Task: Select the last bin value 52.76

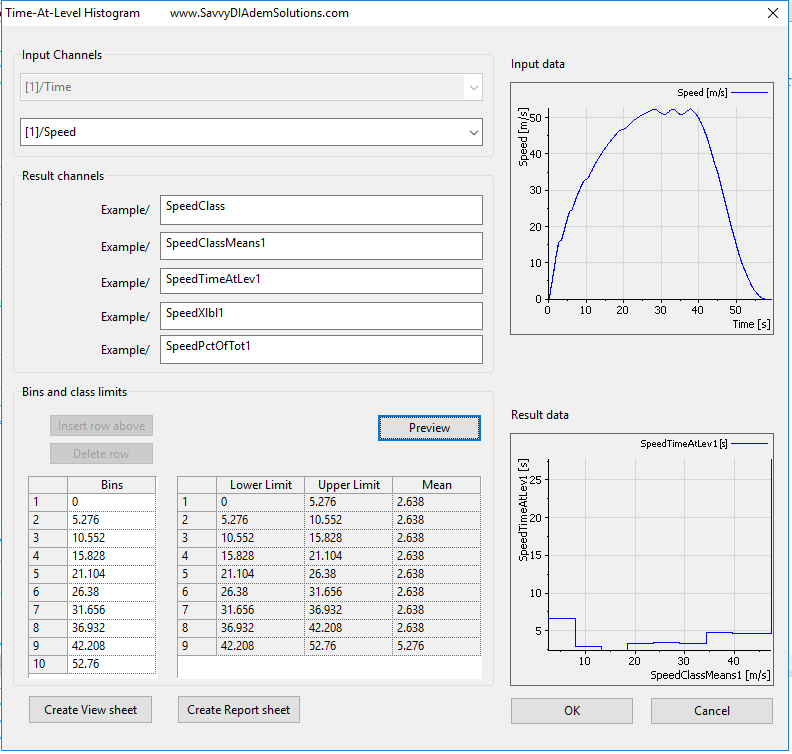Action: [x=111, y=664]
